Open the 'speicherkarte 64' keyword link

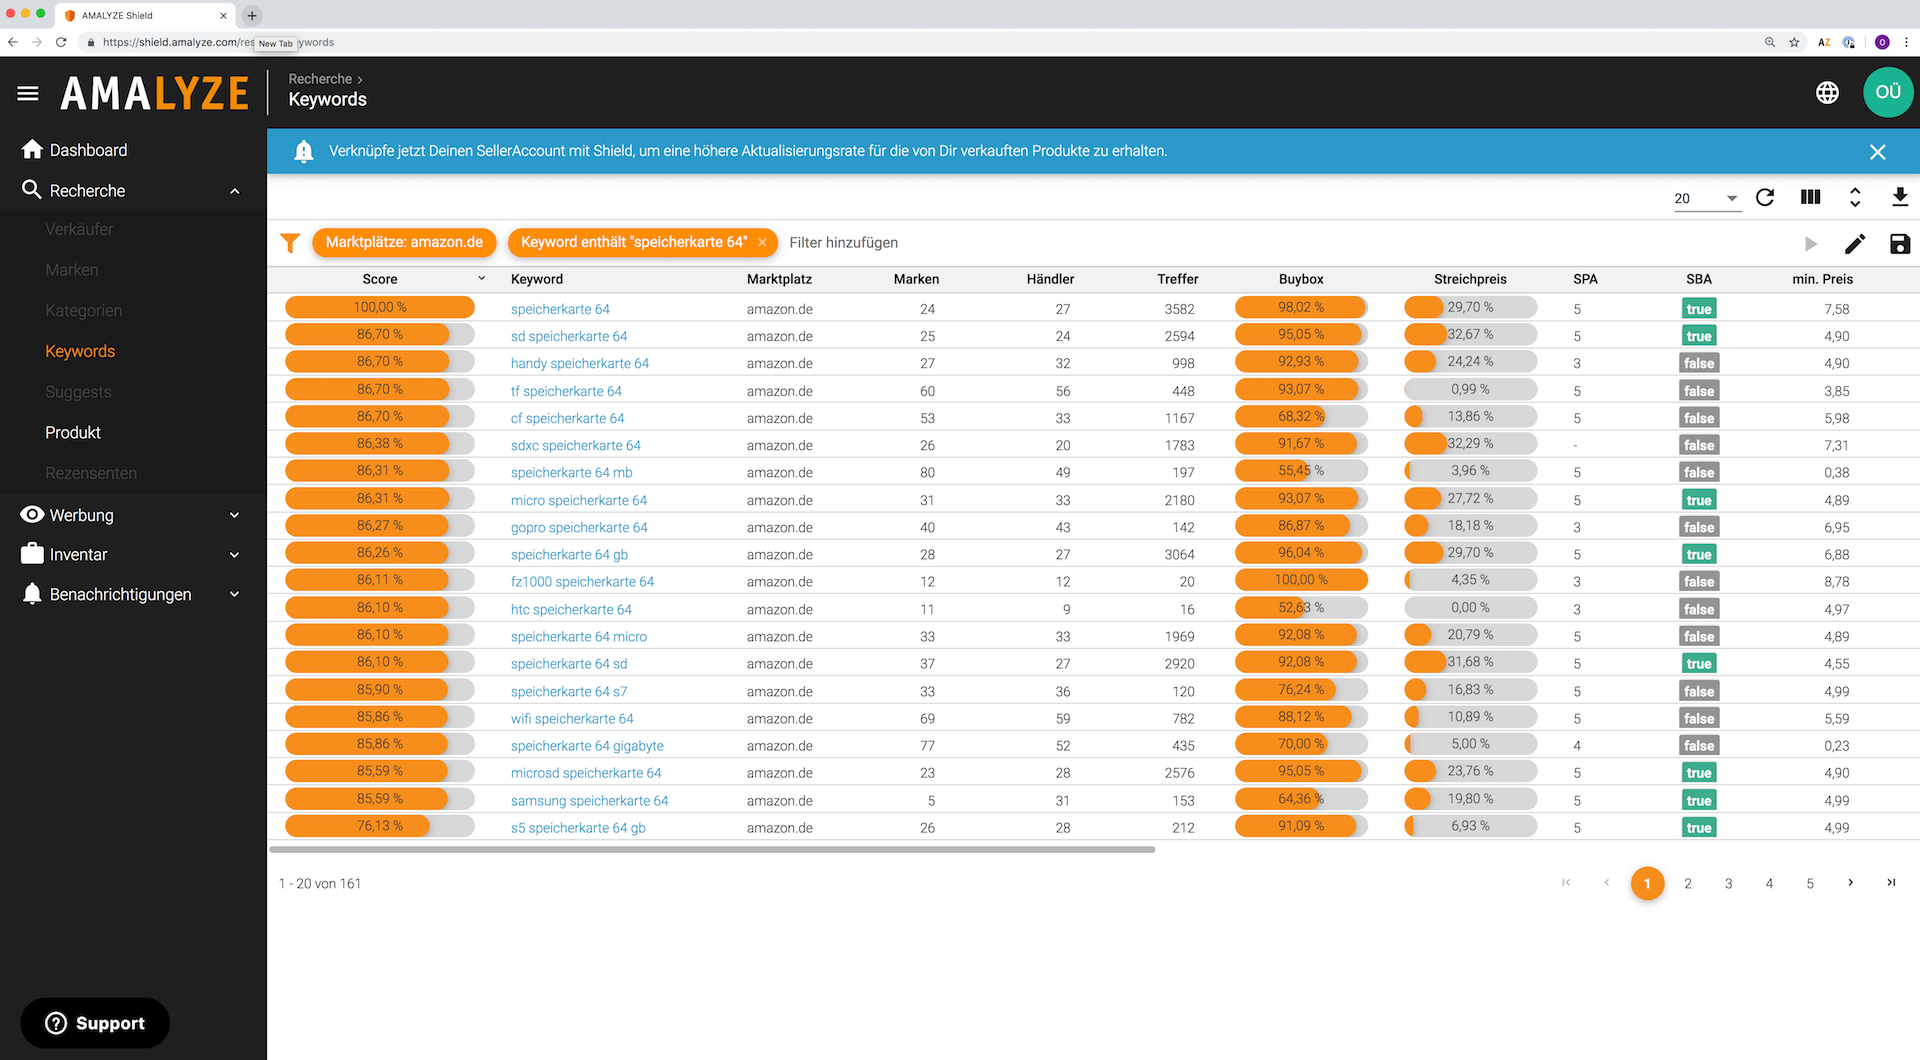560,309
